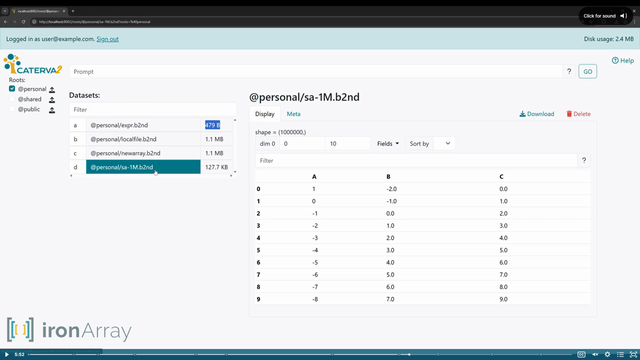Open video chapters list
Image resolution: width=640 pixels, height=360 pixels.
620,354
